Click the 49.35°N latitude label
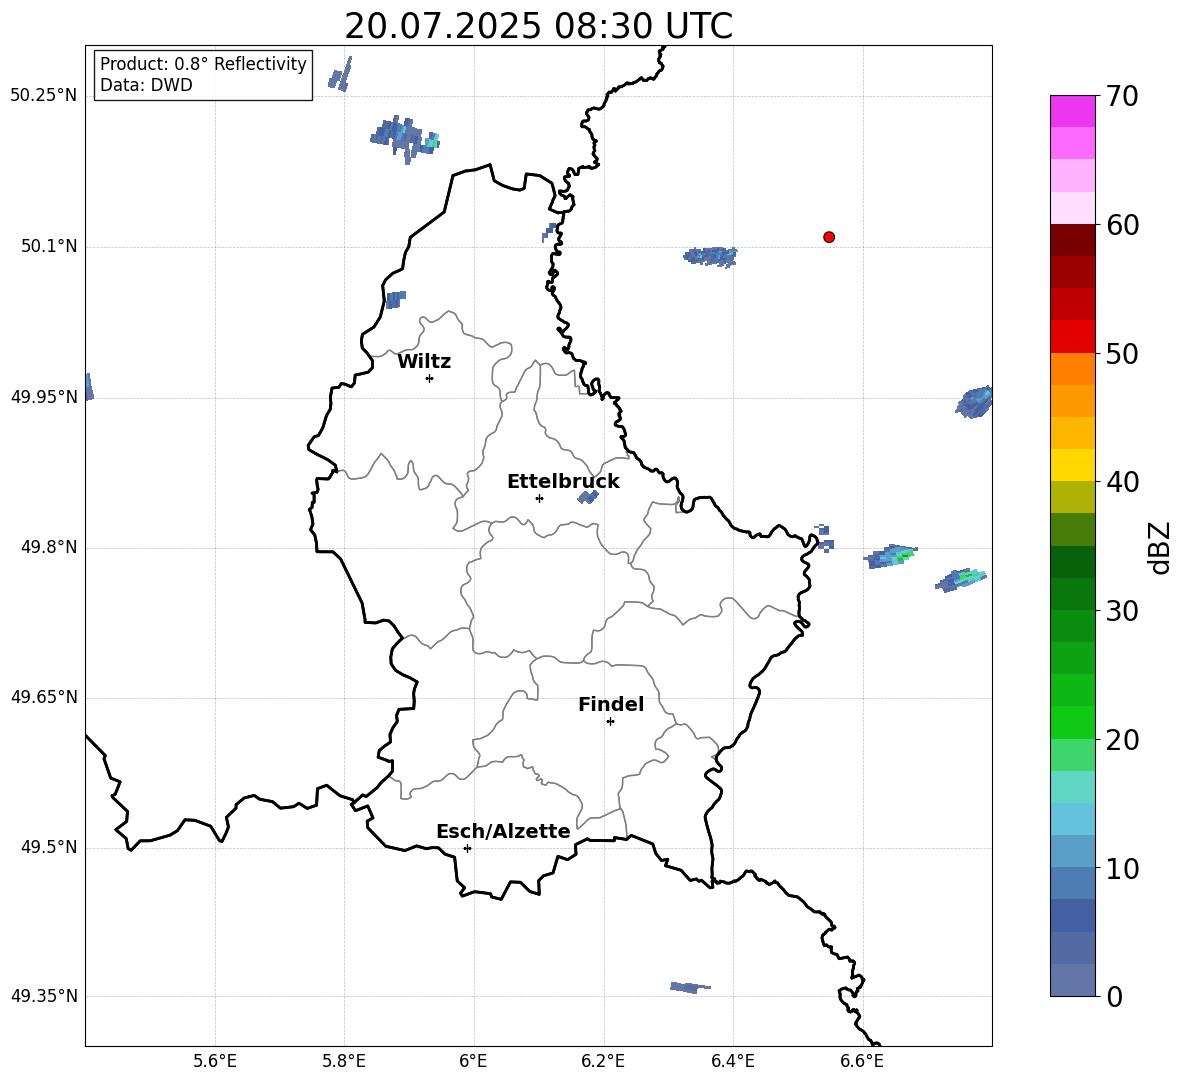This screenshot has width=1184, height=1081. tap(43, 996)
